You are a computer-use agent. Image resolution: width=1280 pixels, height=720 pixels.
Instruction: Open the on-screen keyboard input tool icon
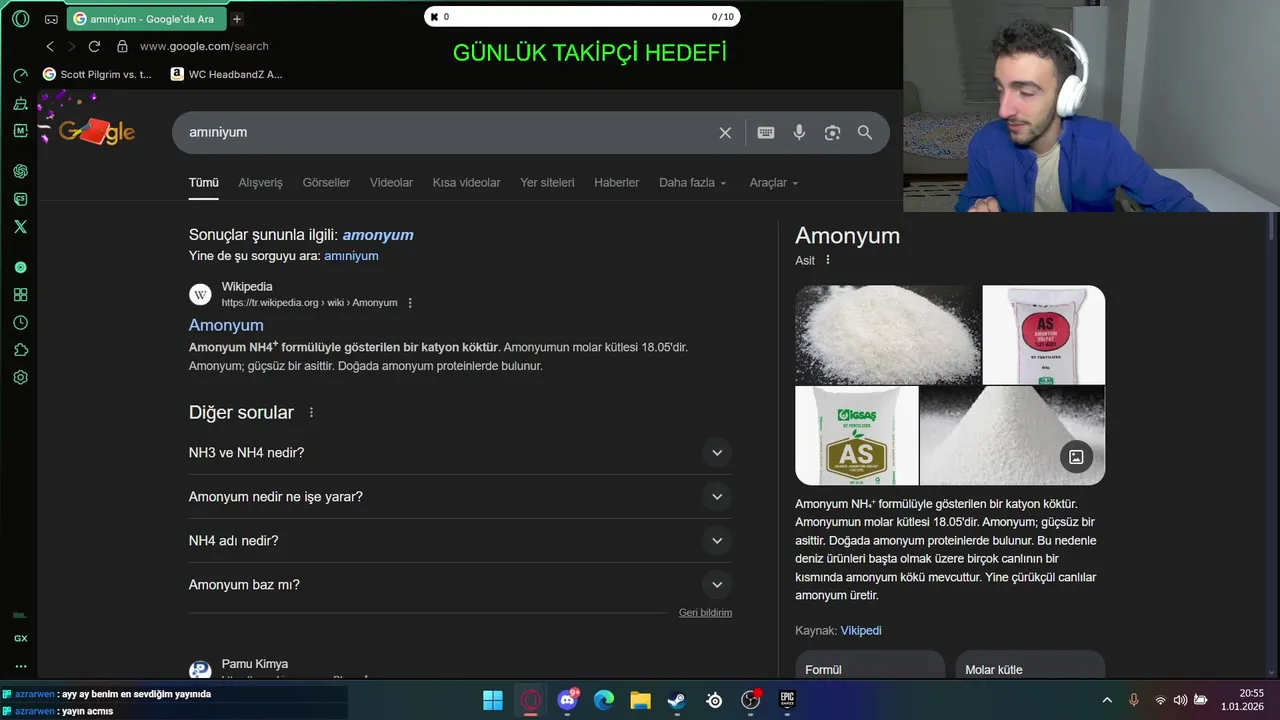[766, 132]
